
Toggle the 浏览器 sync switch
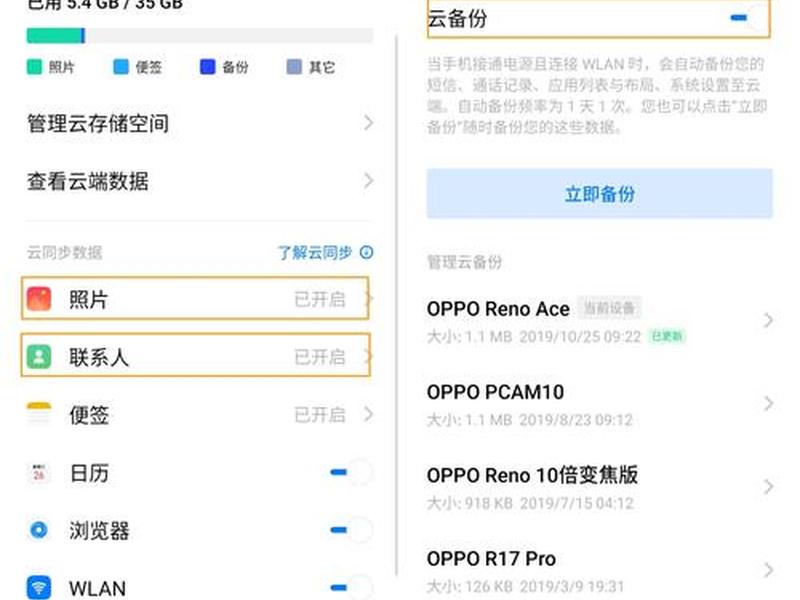(x=352, y=530)
